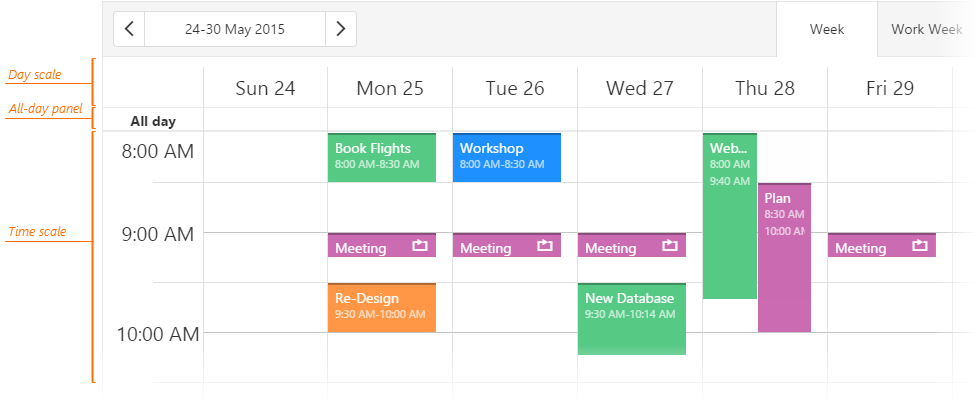This screenshot has width=977, height=403.
Task: Click the Fri 29 day header
Action: coord(890,88)
